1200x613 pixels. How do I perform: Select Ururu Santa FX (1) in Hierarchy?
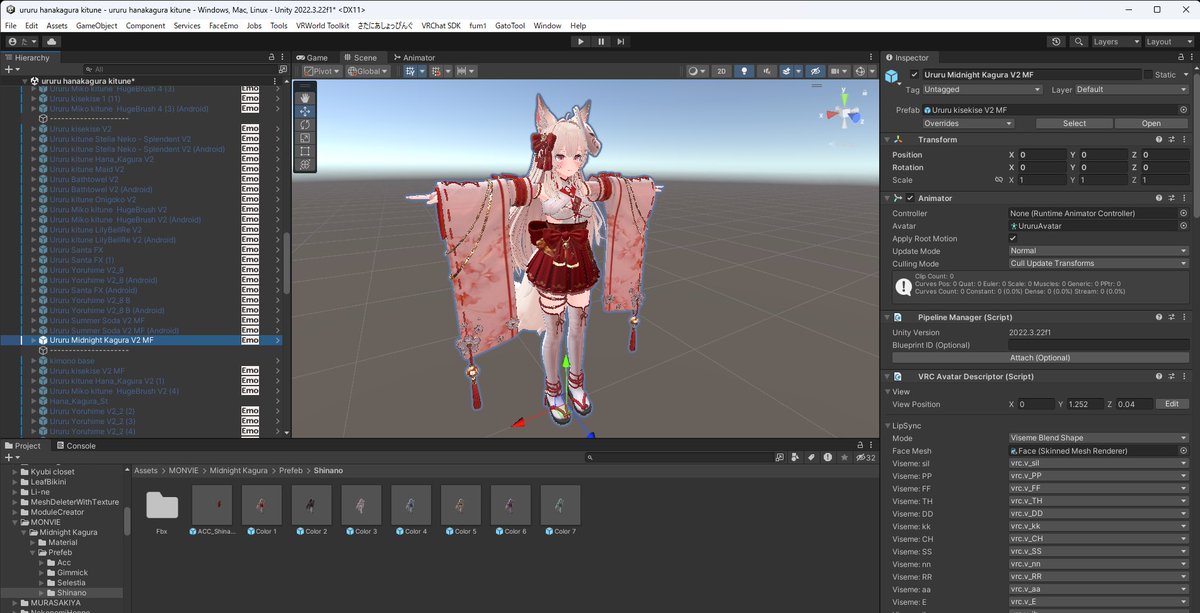tap(81, 260)
